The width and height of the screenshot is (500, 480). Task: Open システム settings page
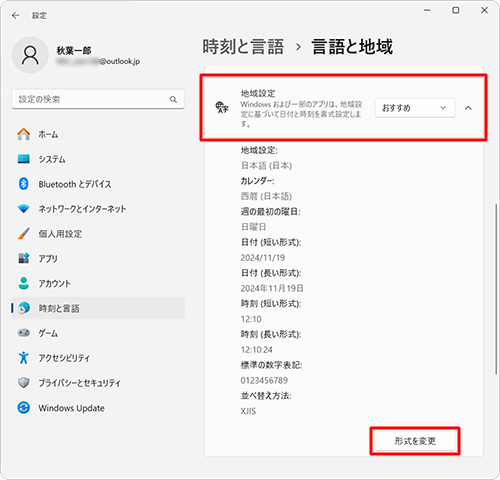pyautogui.click(x=98, y=159)
